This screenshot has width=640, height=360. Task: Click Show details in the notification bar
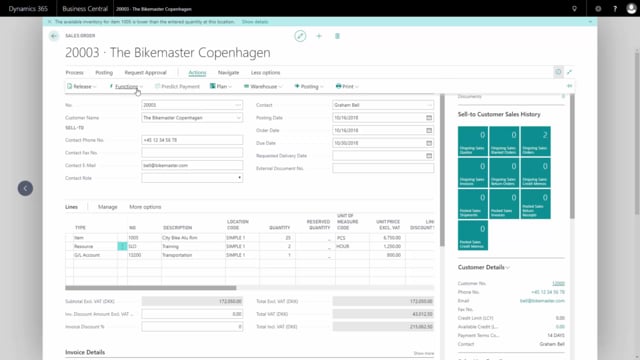[255, 22]
